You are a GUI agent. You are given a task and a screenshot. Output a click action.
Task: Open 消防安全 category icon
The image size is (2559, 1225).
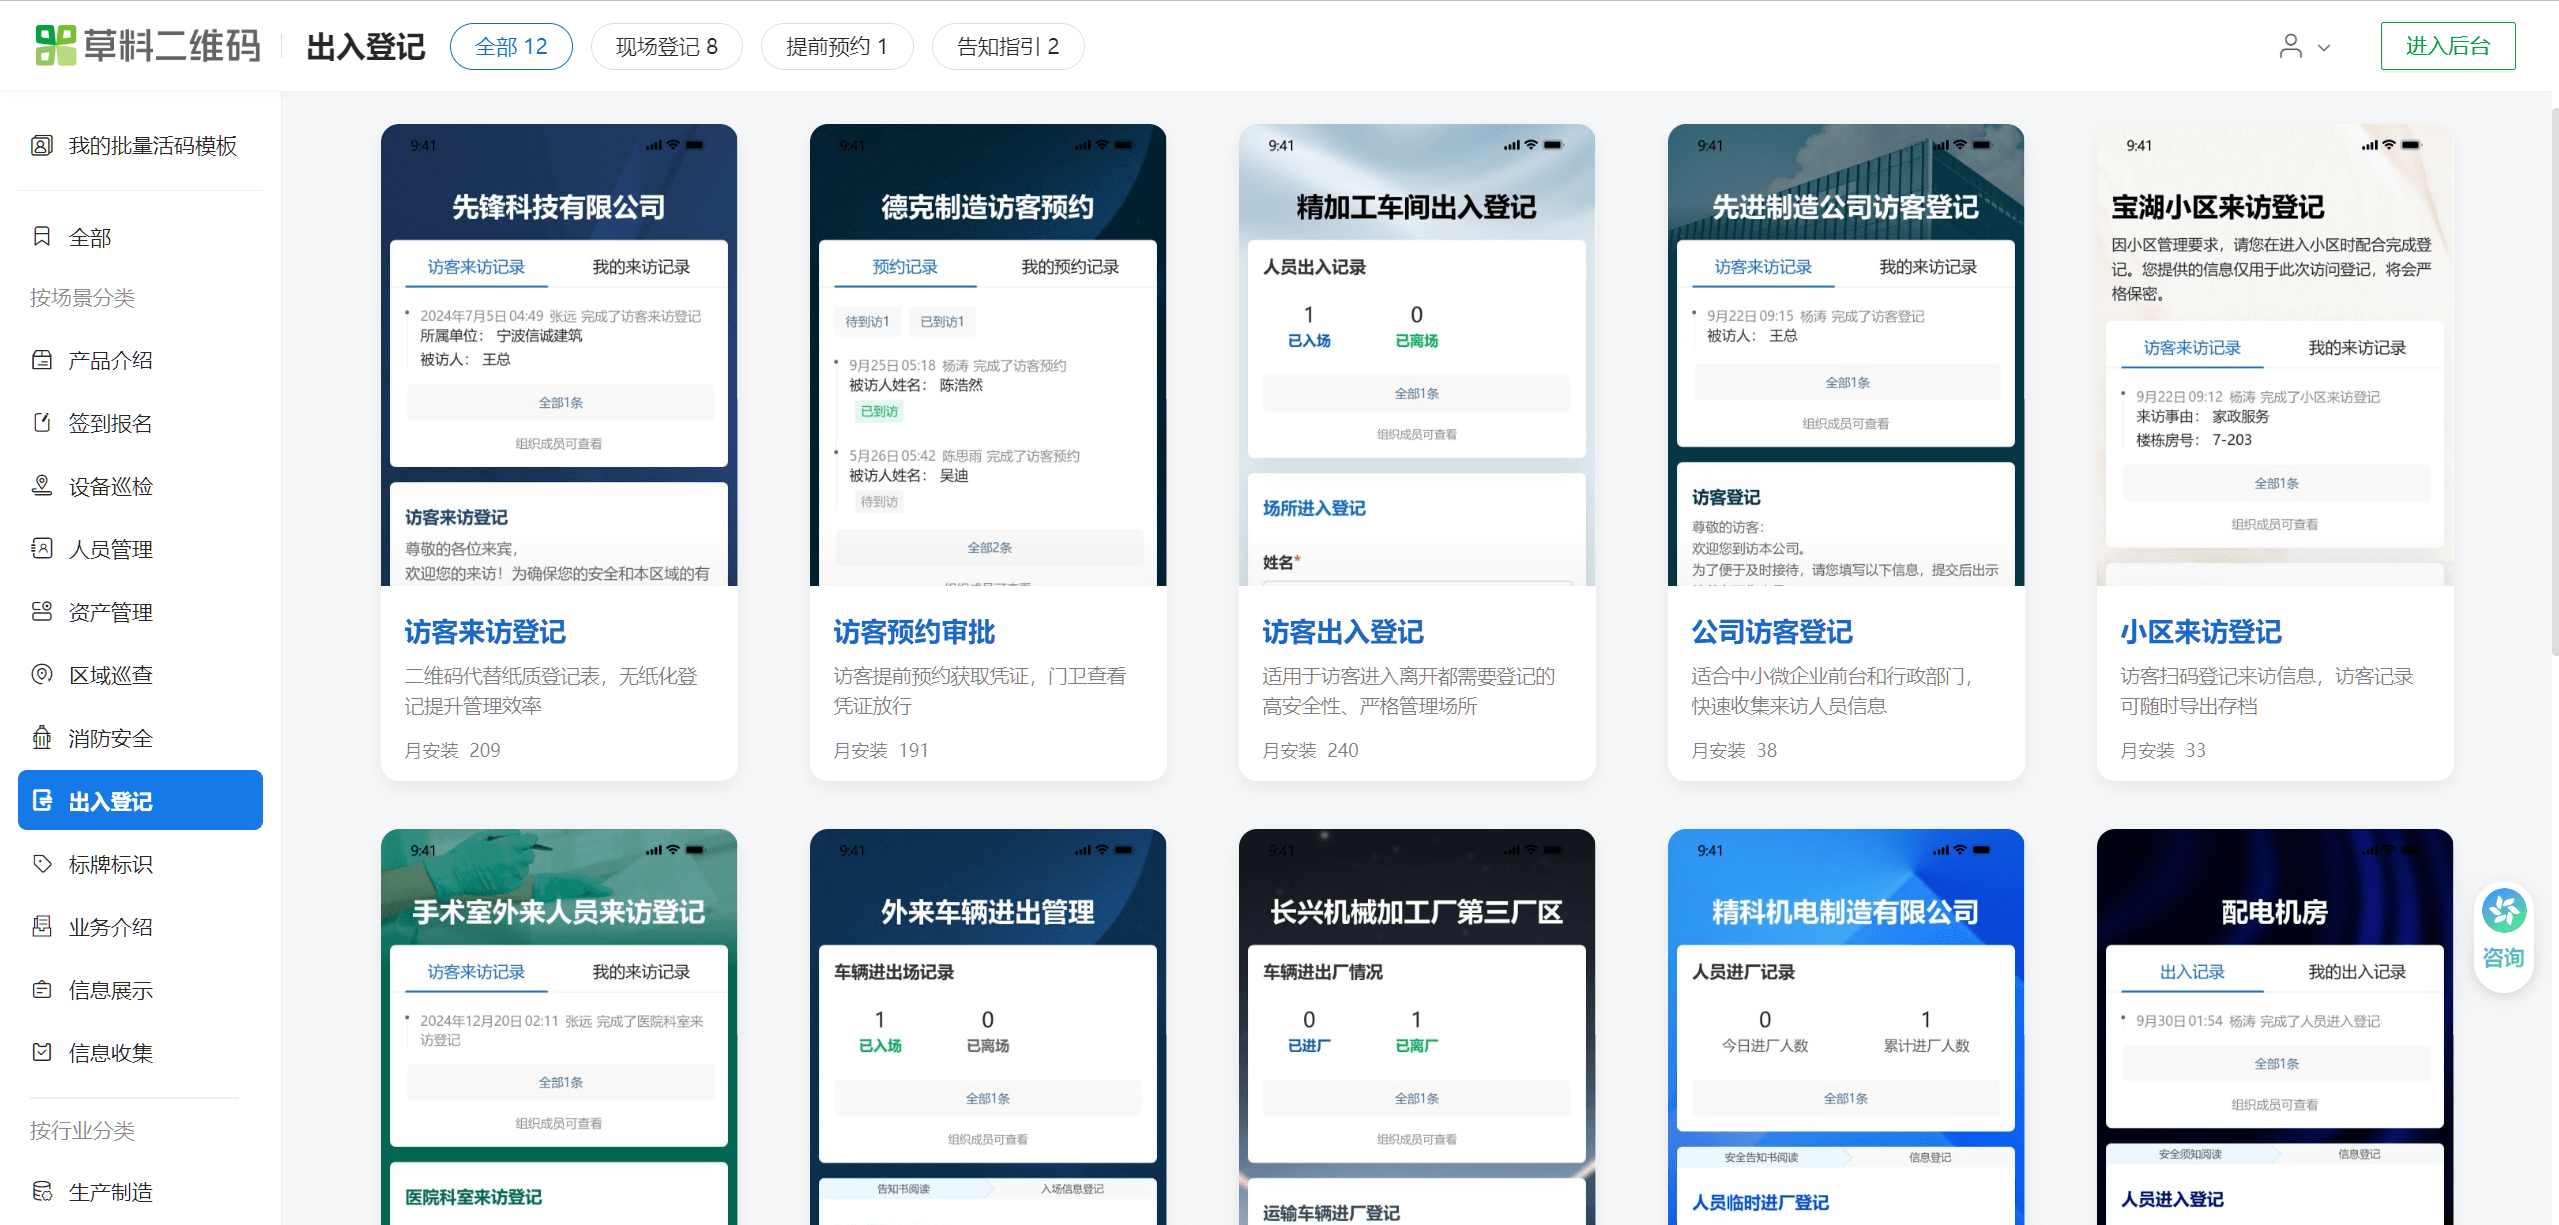[x=42, y=738]
